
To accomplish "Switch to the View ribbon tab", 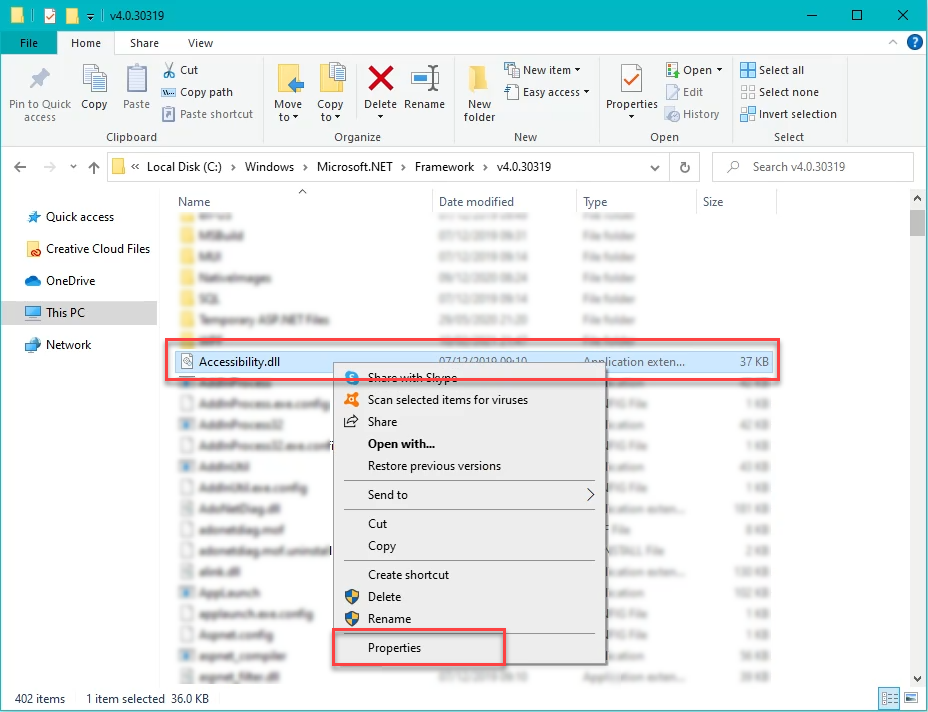I will coord(200,43).
